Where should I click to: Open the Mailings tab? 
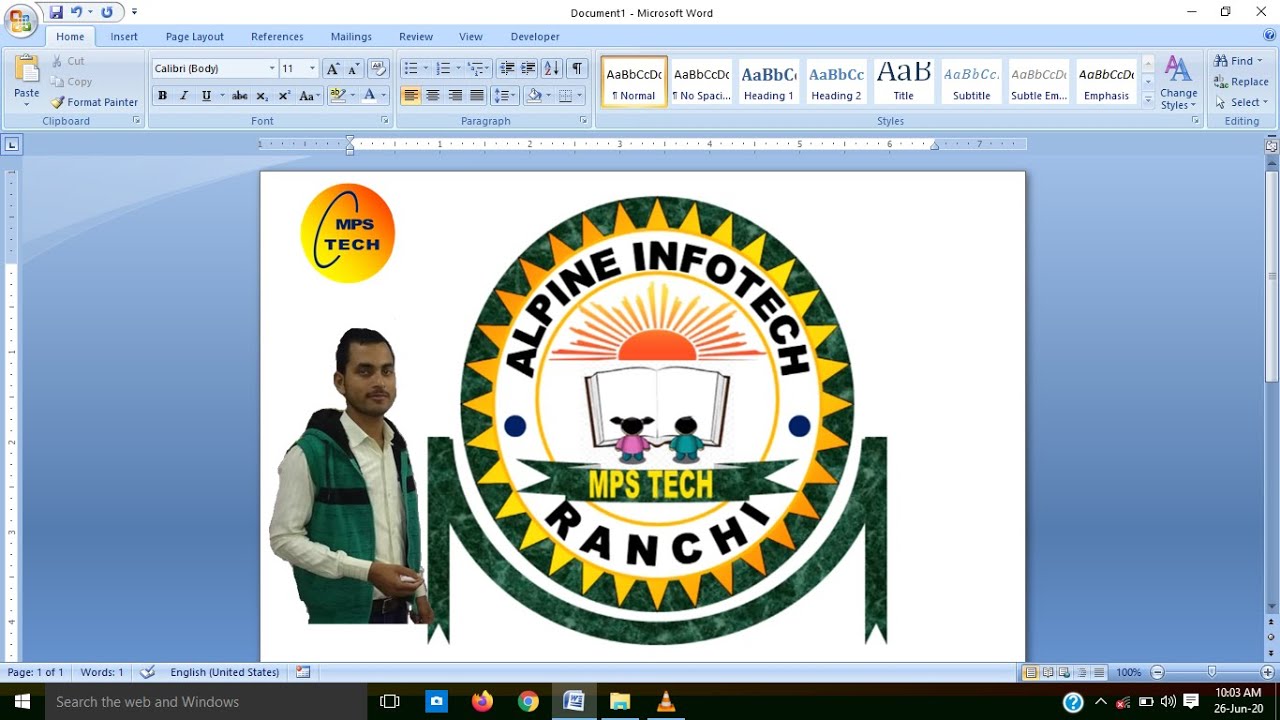click(x=351, y=37)
